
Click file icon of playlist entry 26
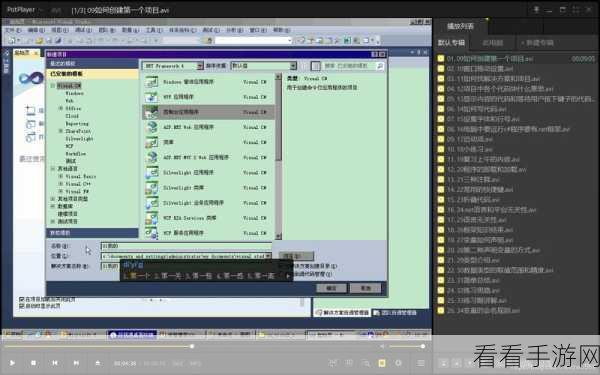(x=441, y=310)
